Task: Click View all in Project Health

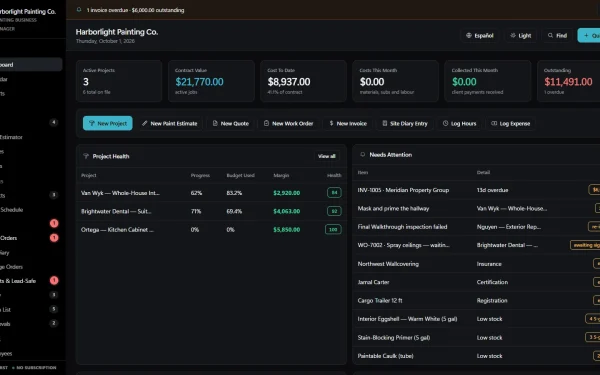Action: tap(327, 156)
